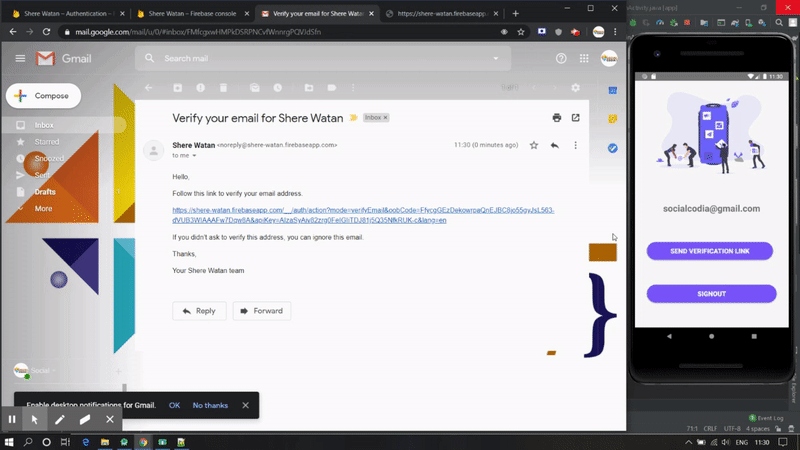Mark the email as unread
The height and width of the screenshot is (450, 800).
tap(255, 88)
